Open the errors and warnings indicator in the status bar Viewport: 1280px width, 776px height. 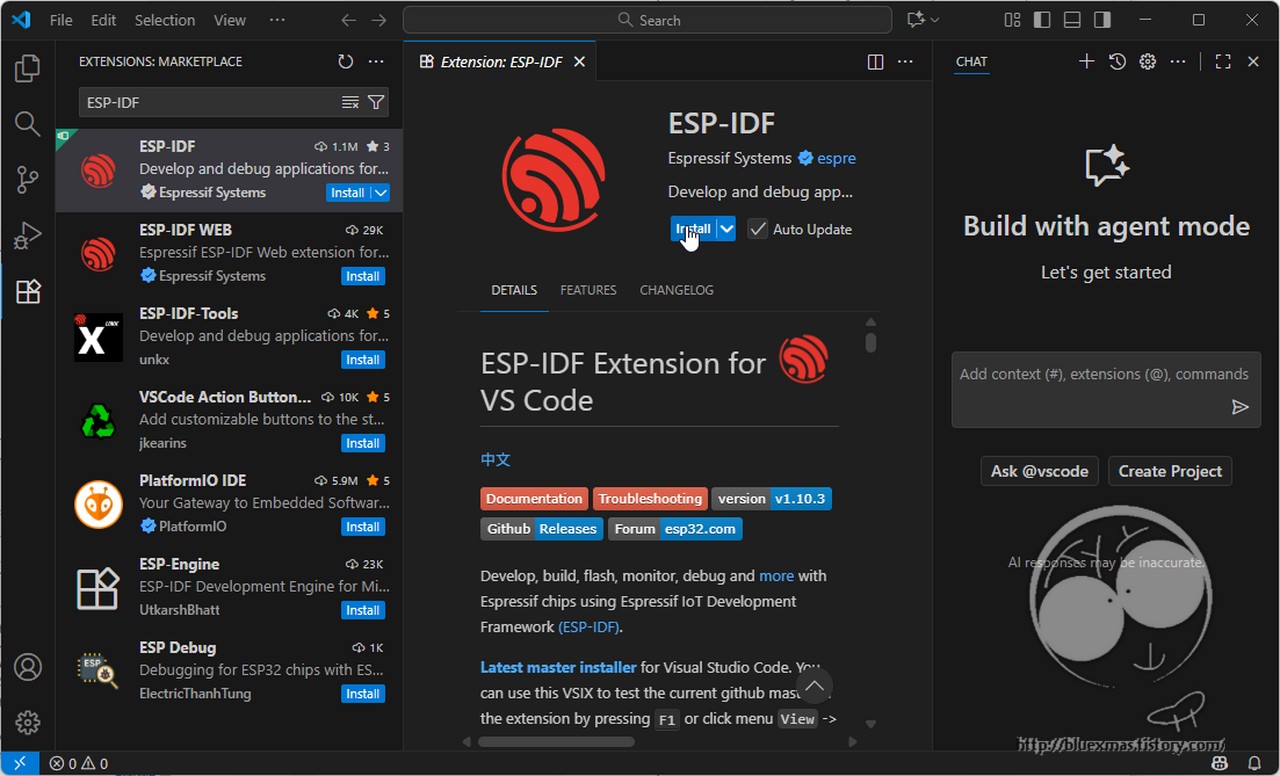pos(79,764)
